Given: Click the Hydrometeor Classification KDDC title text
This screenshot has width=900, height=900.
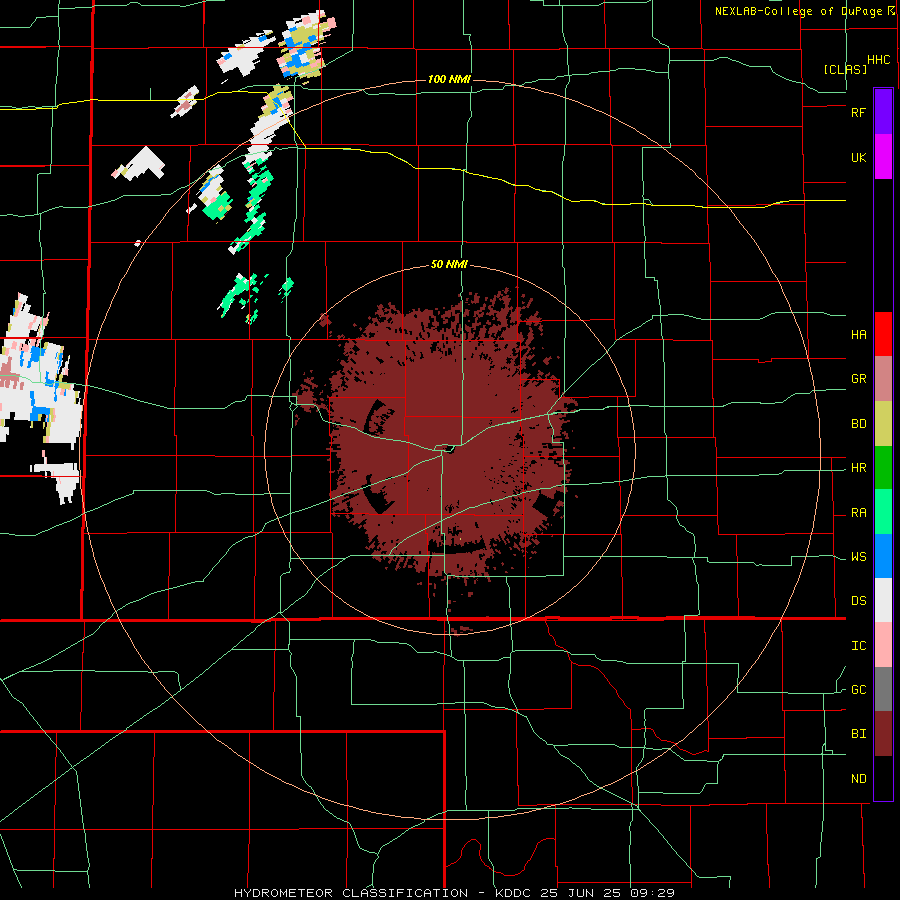Looking at the screenshot, I should 454,893.
